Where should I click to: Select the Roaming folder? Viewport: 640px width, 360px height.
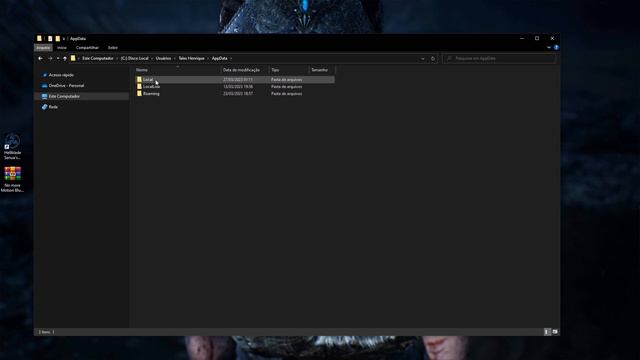(234, 93)
